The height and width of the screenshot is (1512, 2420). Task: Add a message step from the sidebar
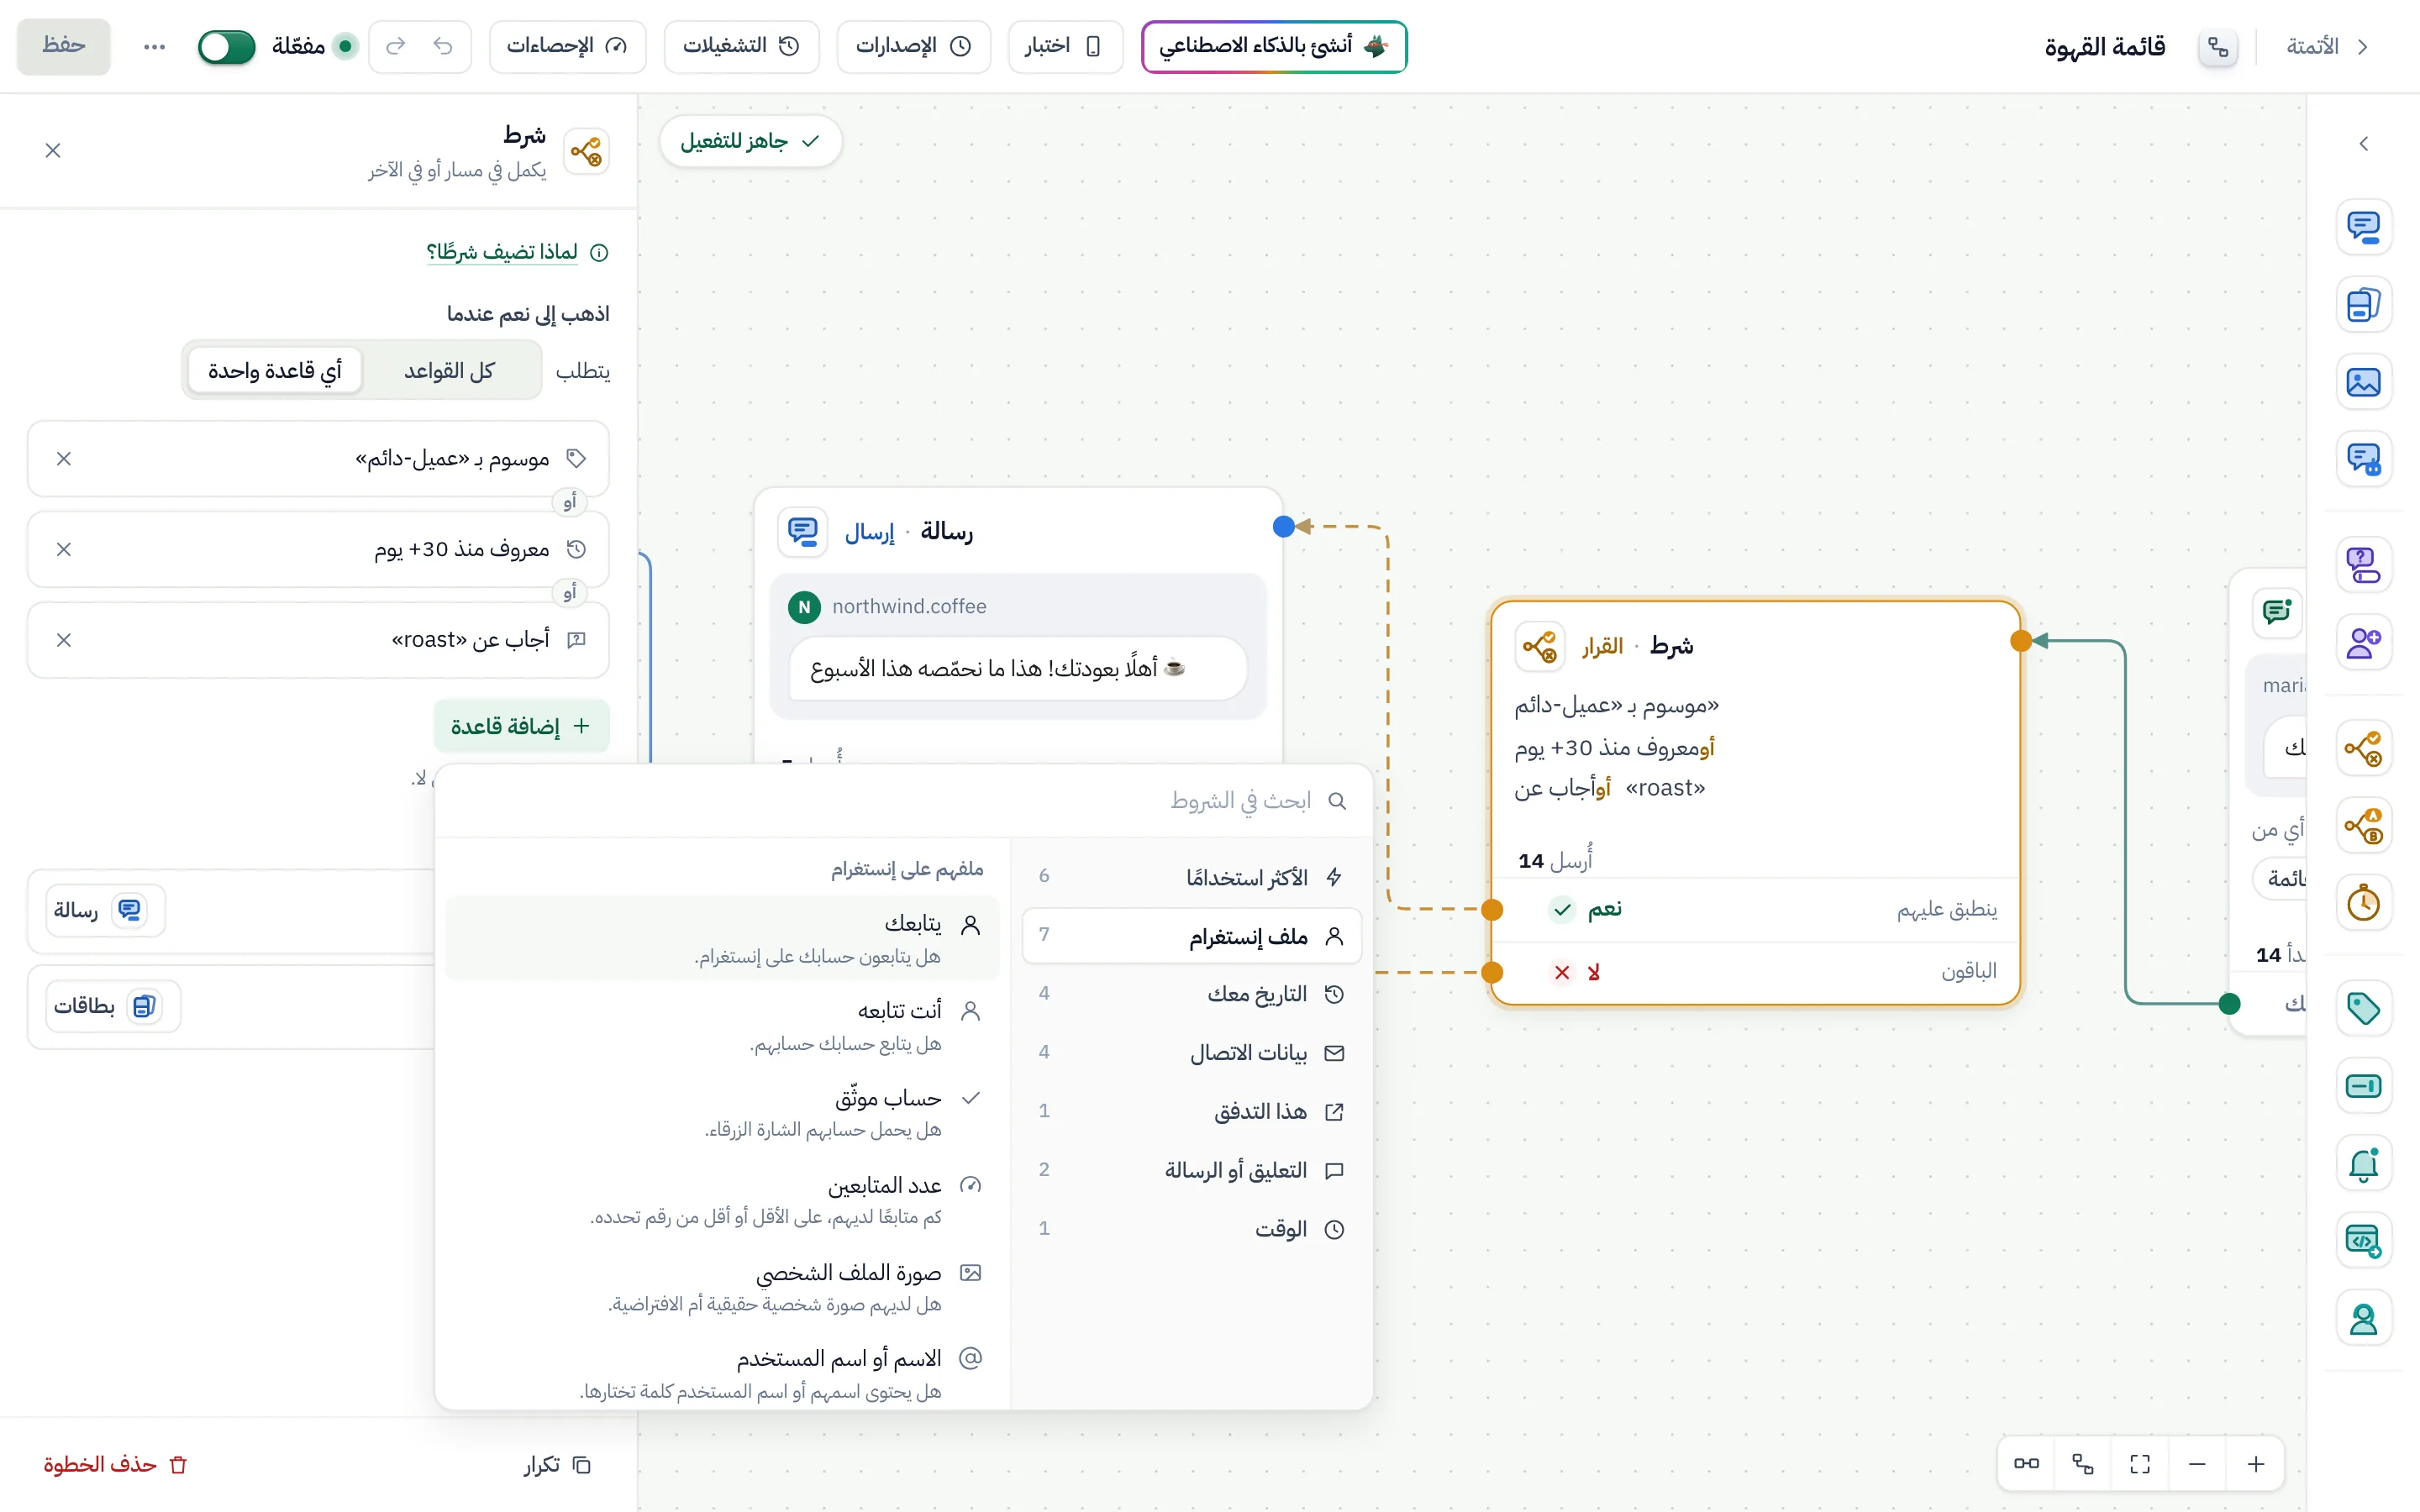pyautogui.click(x=2363, y=227)
